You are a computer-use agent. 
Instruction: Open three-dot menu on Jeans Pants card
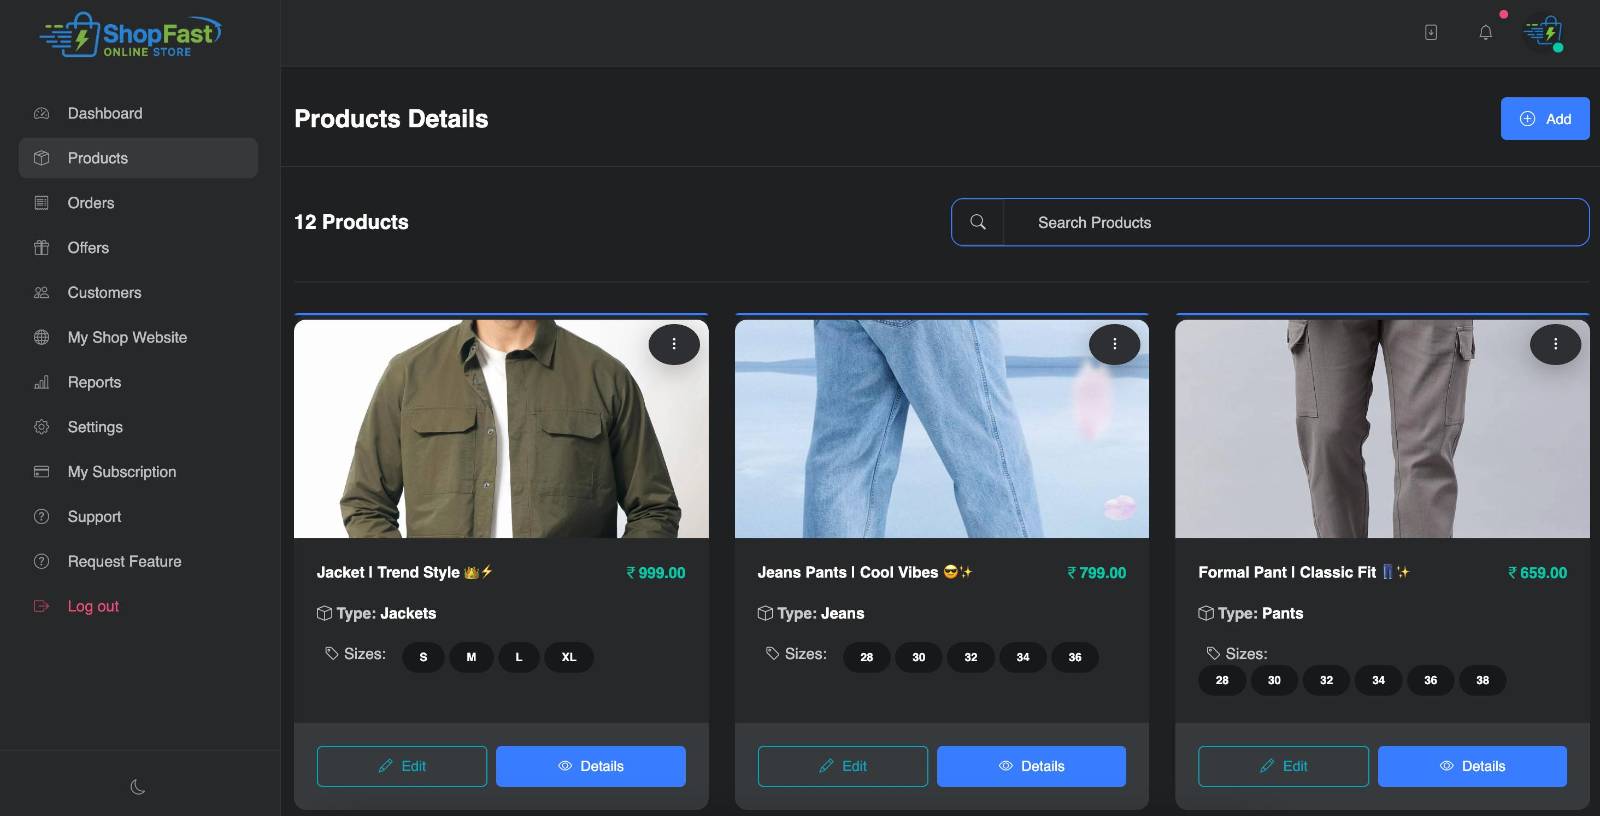point(1114,344)
